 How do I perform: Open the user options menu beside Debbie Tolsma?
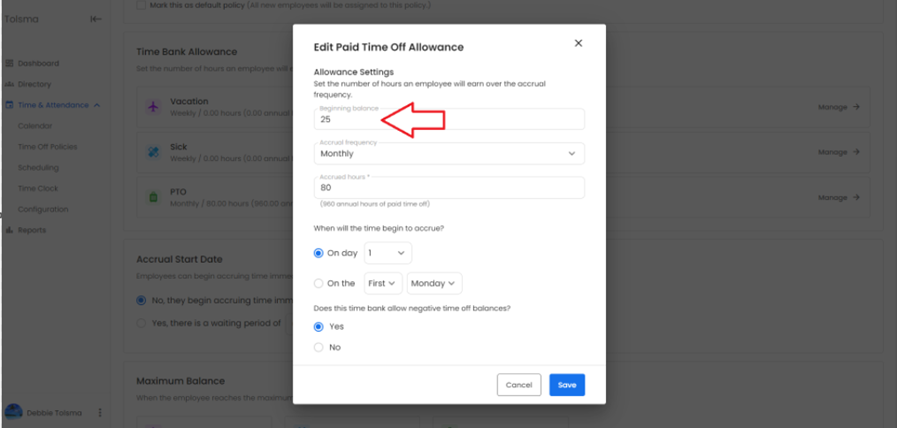[x=100, y=412]
